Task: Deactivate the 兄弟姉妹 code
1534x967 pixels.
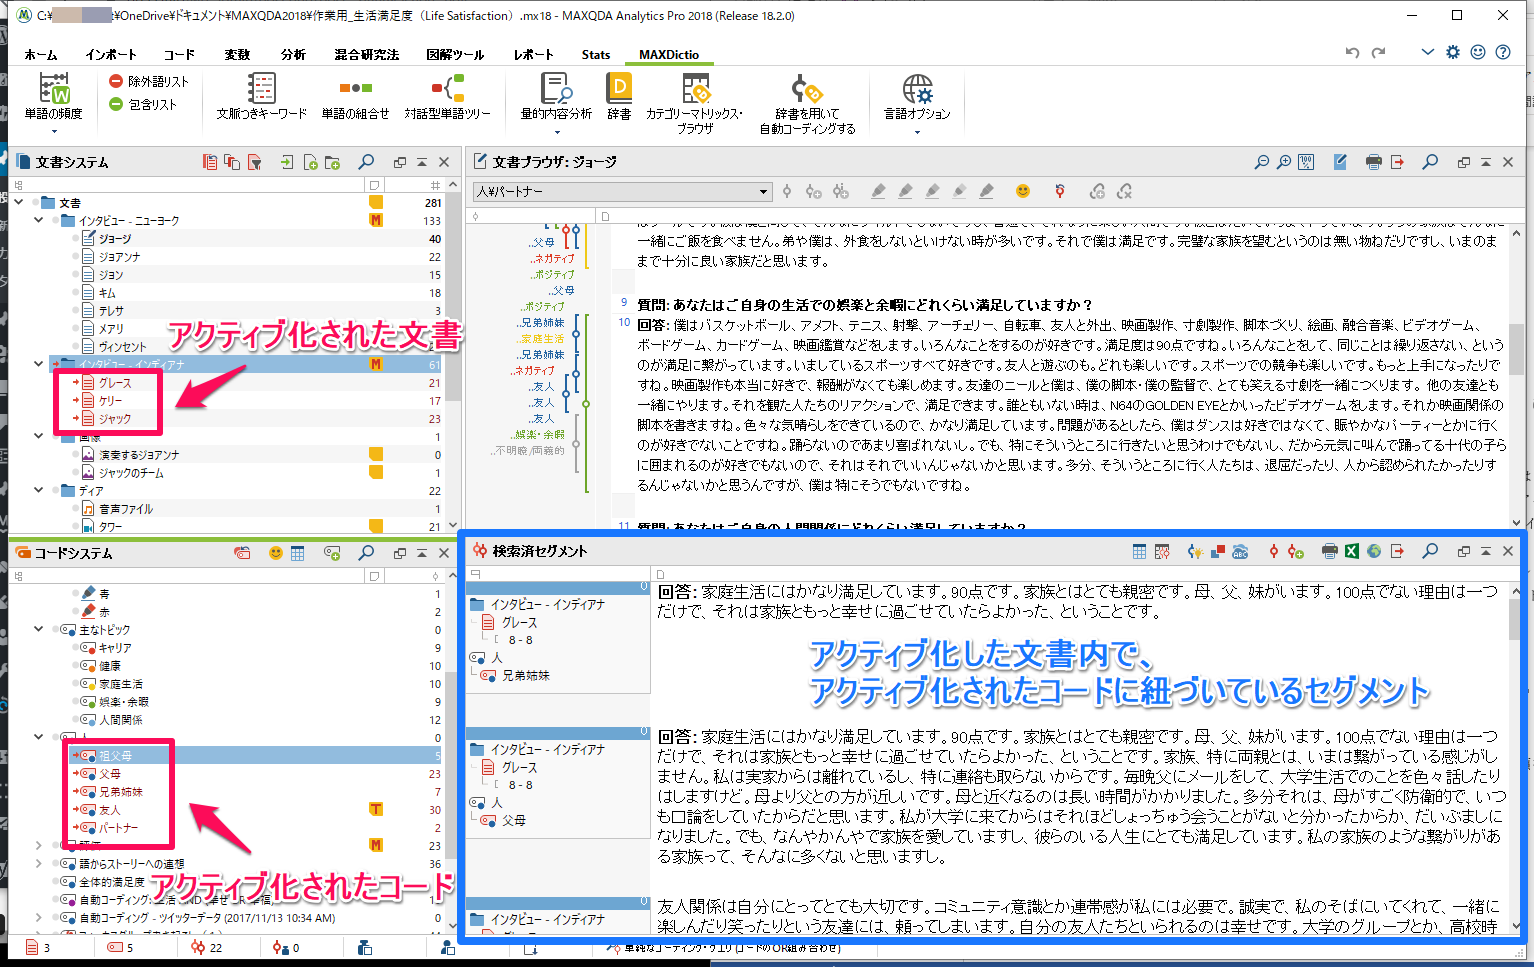Action: click(75, 791)
